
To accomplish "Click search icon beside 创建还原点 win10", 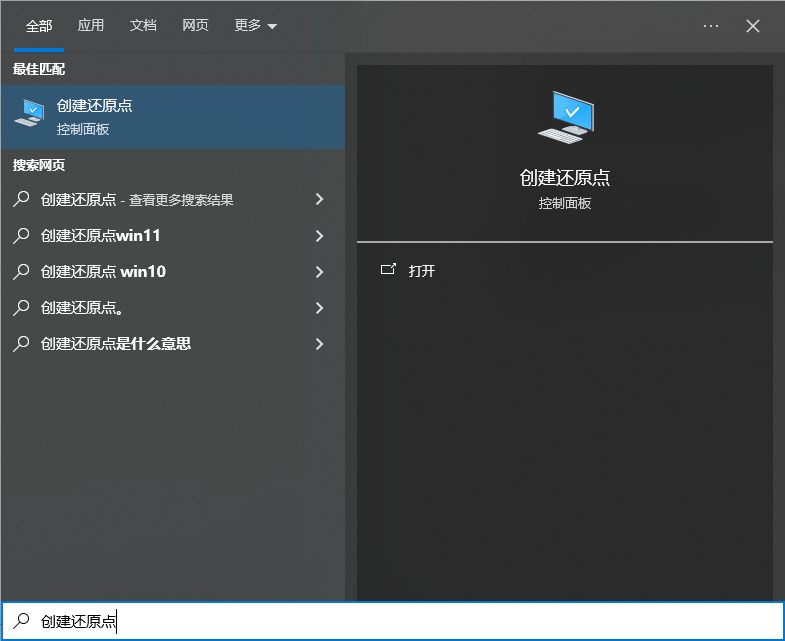I will point(21,271).
